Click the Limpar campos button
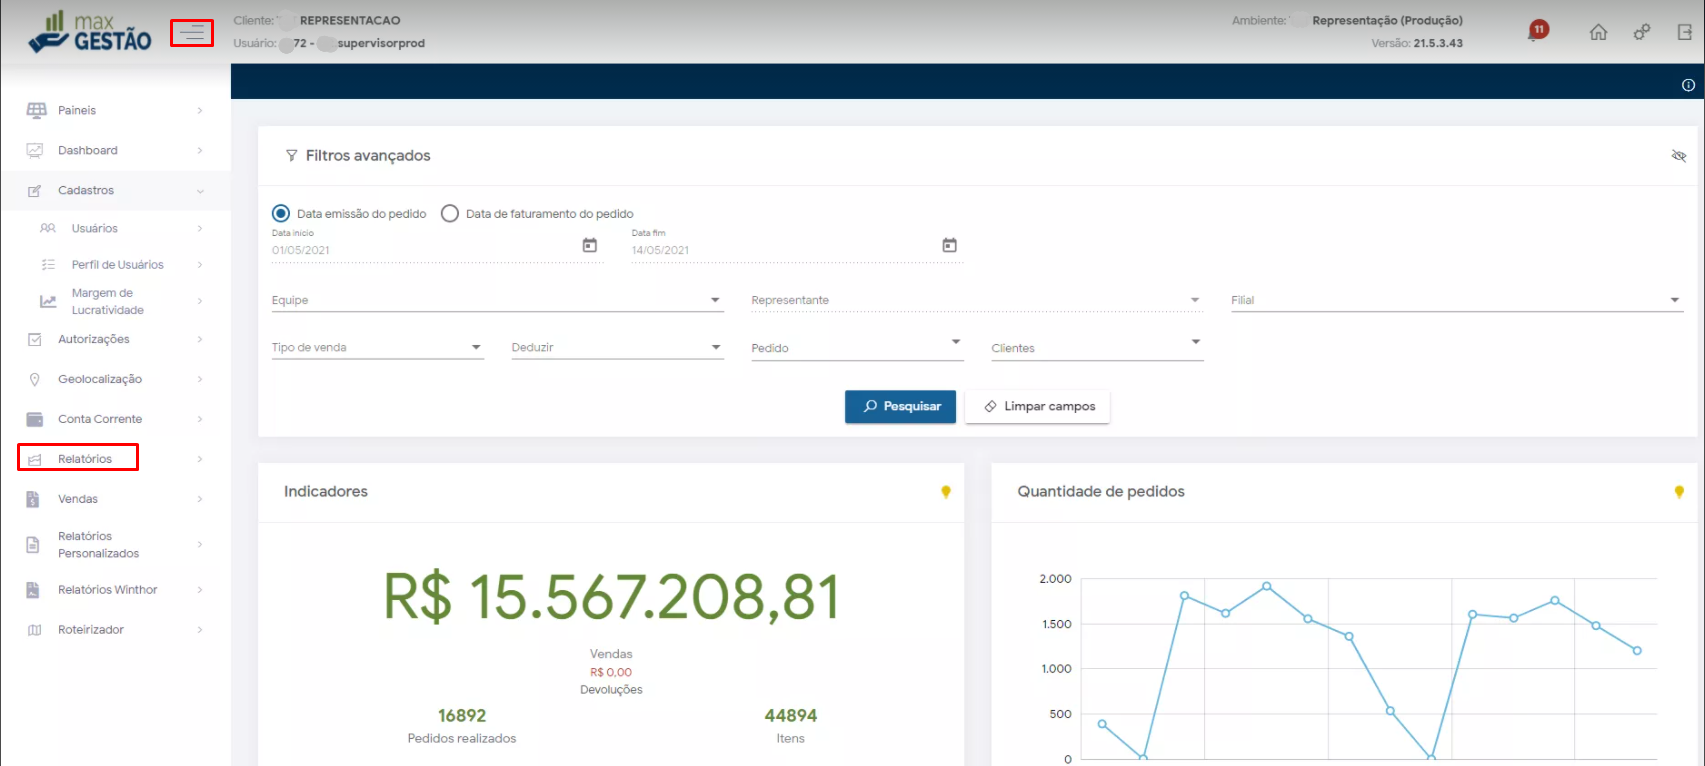The width and height of the screenshot is (1705, 766). pyautogui.click(x=1037, y=407)
